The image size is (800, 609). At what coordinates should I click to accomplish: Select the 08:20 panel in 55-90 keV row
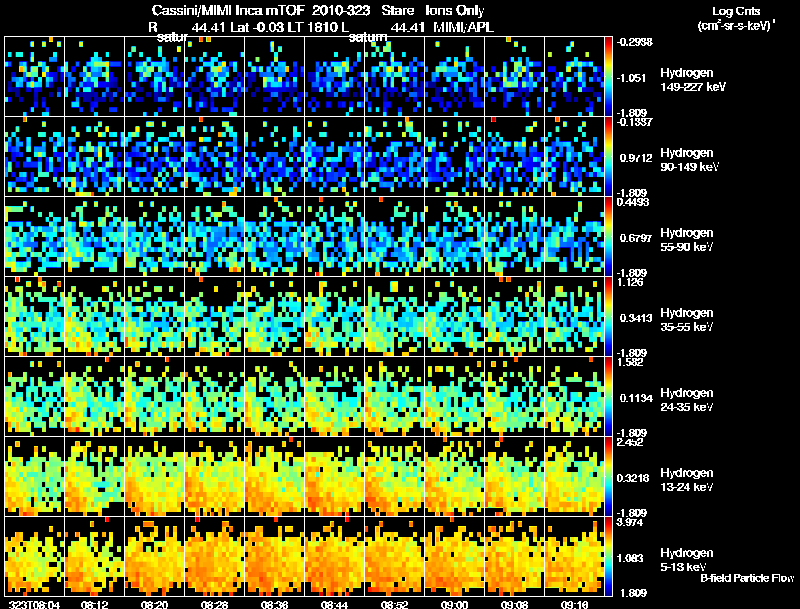point(155,237)
